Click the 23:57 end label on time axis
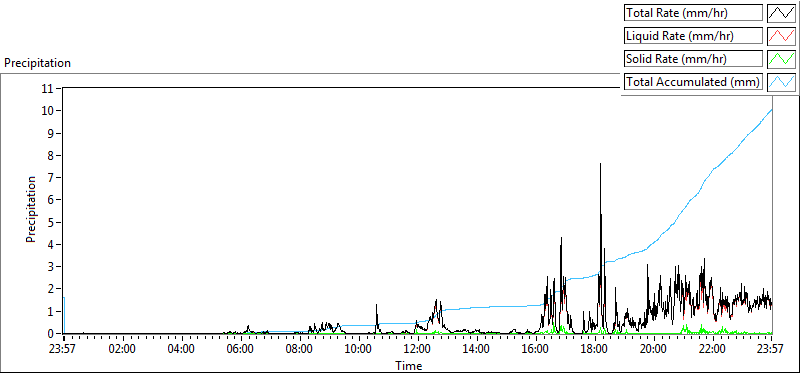Screen dimensions: 800x373 [x=771, y=350]
